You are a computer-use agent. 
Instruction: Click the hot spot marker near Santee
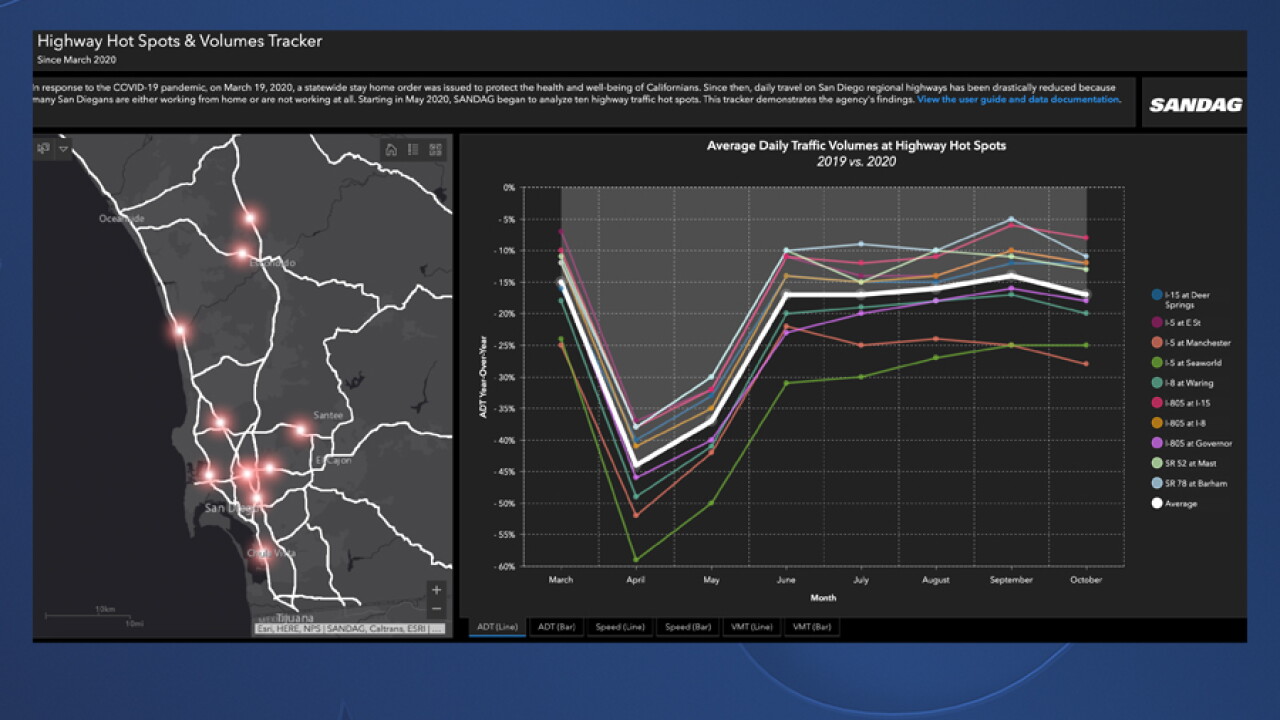(300, 430)
